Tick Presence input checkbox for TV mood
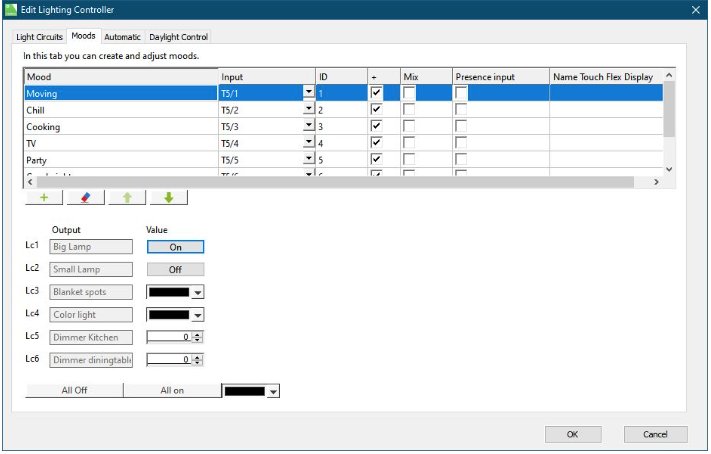The width and height of the screenshot is (711, 454). coord(461,143)
